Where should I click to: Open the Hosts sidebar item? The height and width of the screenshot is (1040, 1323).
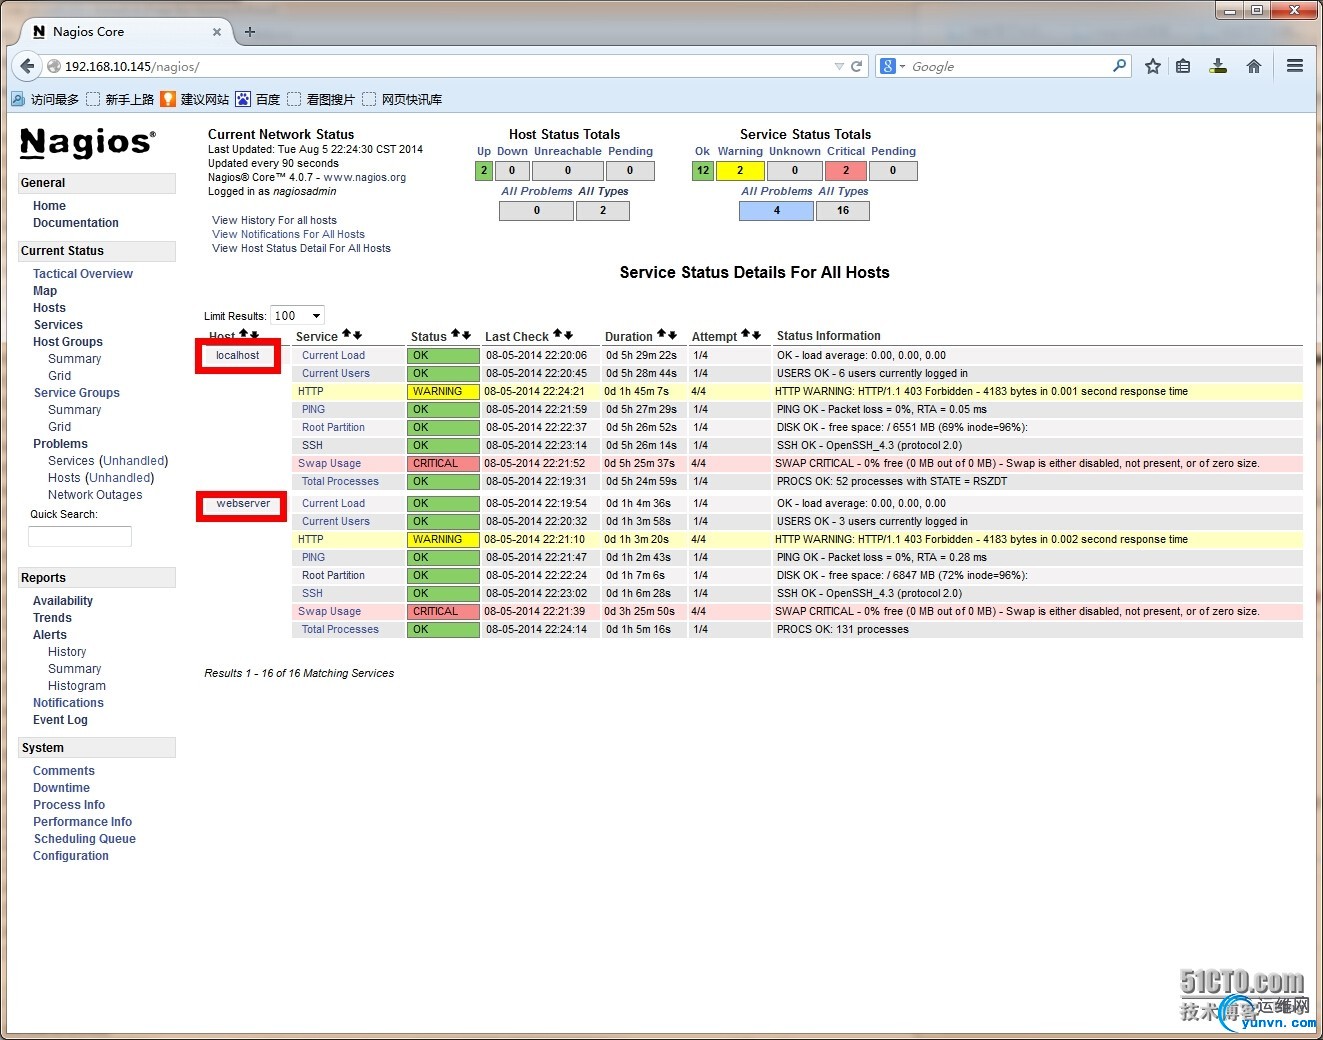click(x=49, y=308)
